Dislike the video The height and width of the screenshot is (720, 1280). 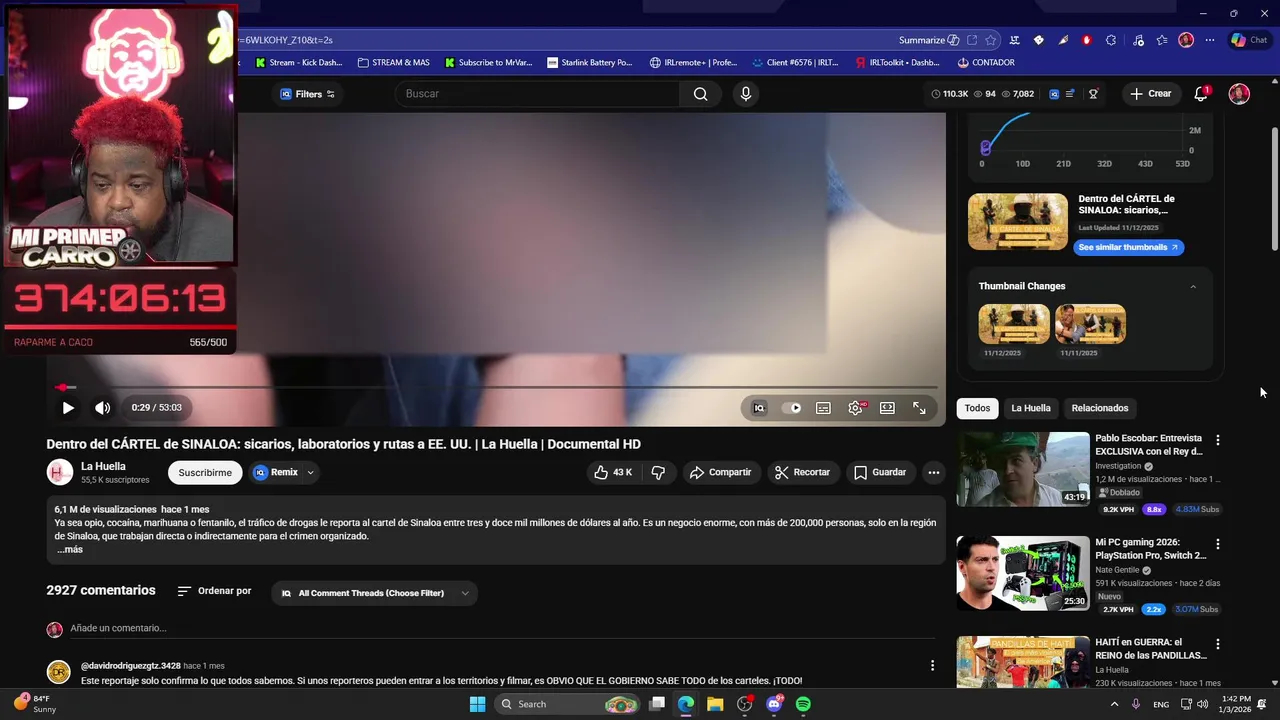[658, 472]
